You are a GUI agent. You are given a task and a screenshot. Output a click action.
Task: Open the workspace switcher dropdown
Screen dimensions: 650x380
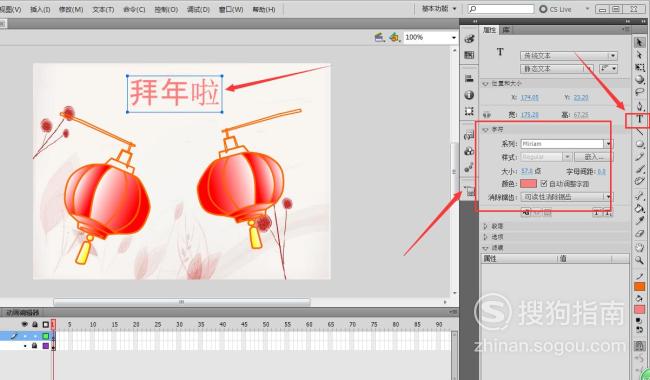(x=439, y=9)
